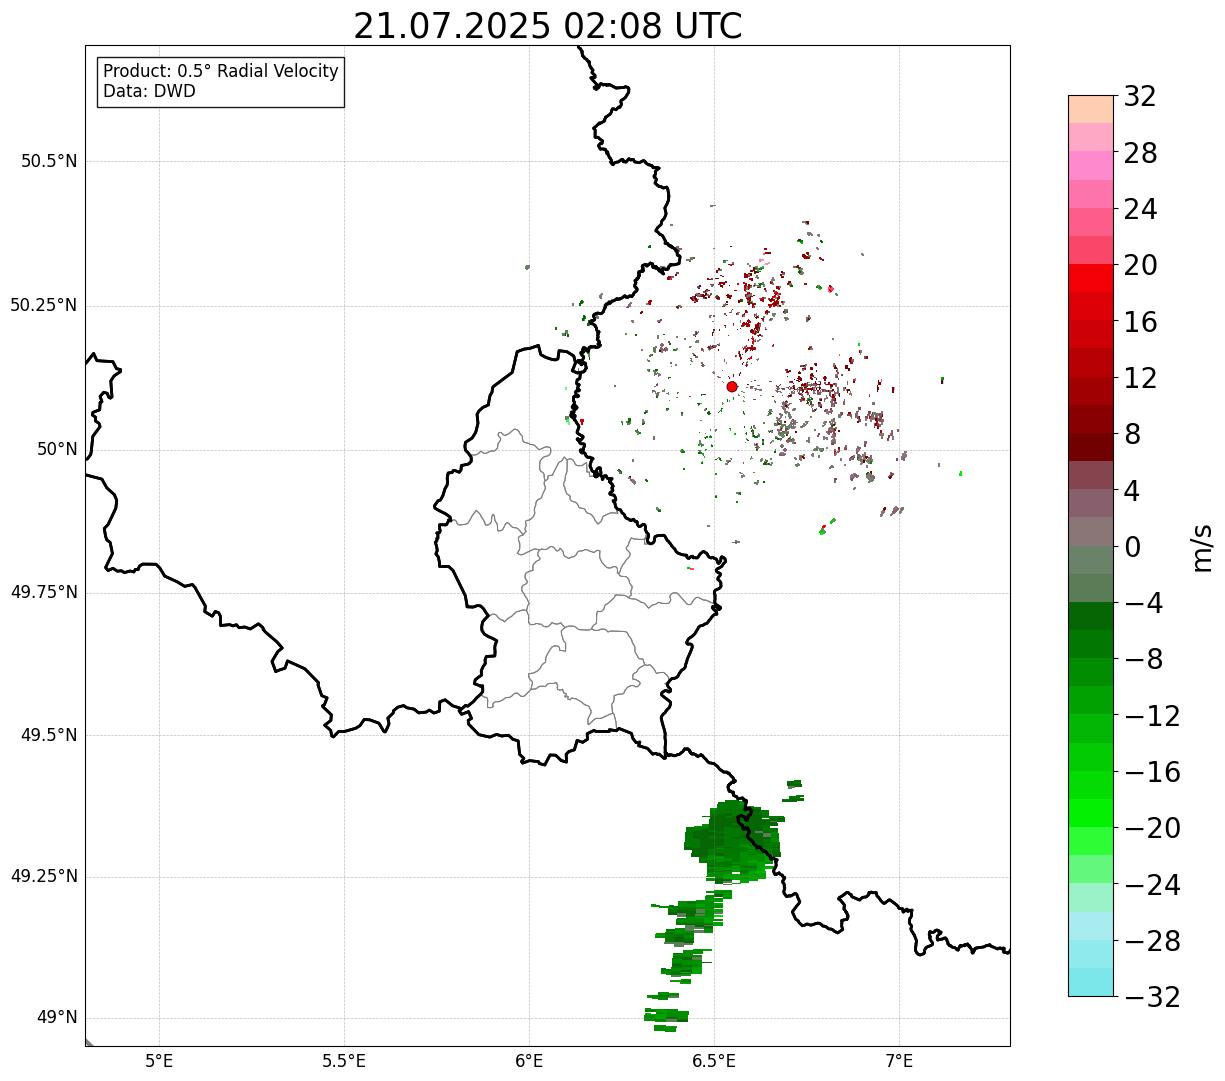Click the title 21.07.2025 02:08 UTC

point(548,26)
